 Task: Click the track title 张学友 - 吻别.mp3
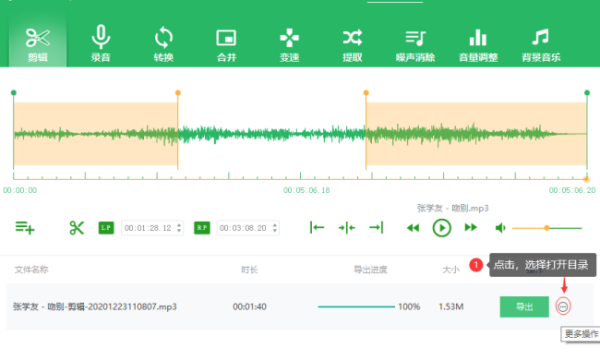(x=453, y=208)
